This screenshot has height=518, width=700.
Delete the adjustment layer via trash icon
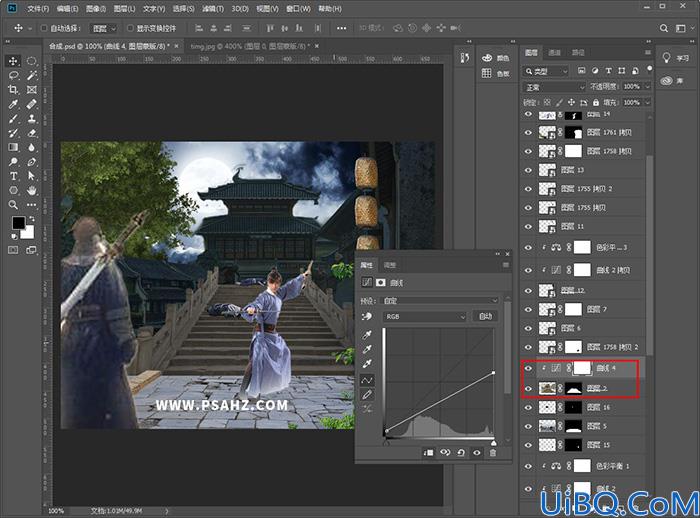coord(493,453)
